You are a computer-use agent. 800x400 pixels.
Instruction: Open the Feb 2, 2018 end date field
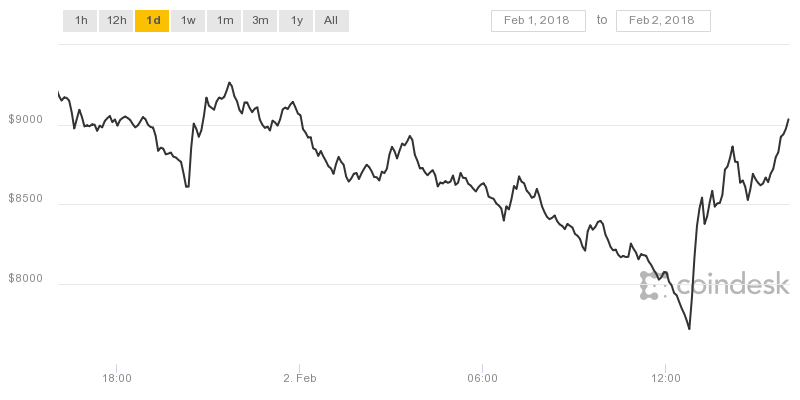[x=663, y=21]
